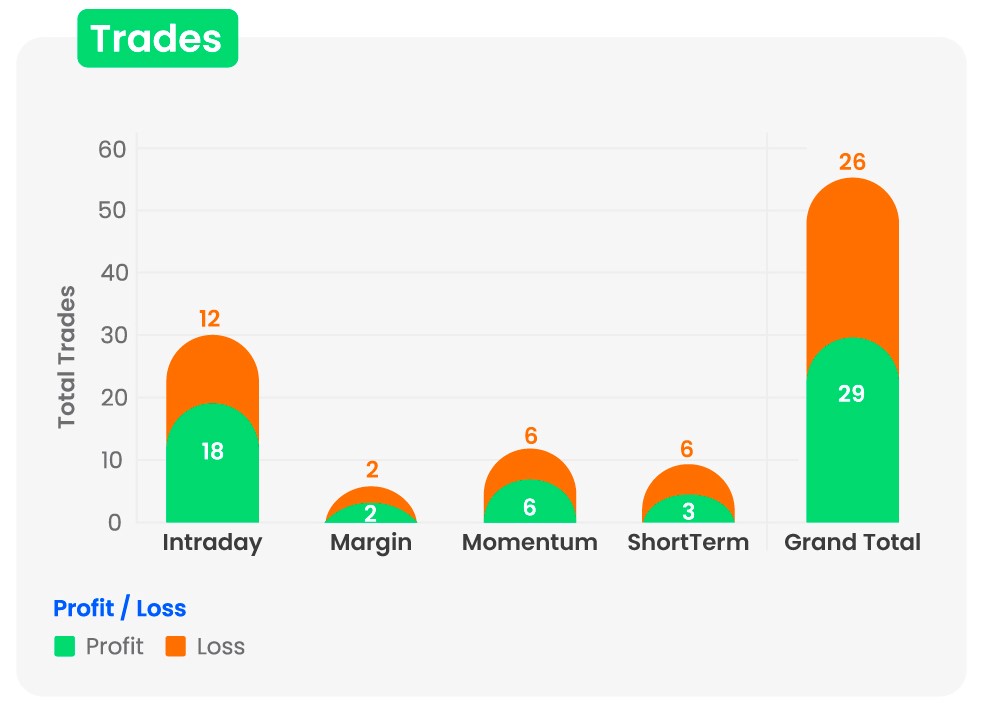Click ShortTerm green profit bar showing 3

(688, 510)
